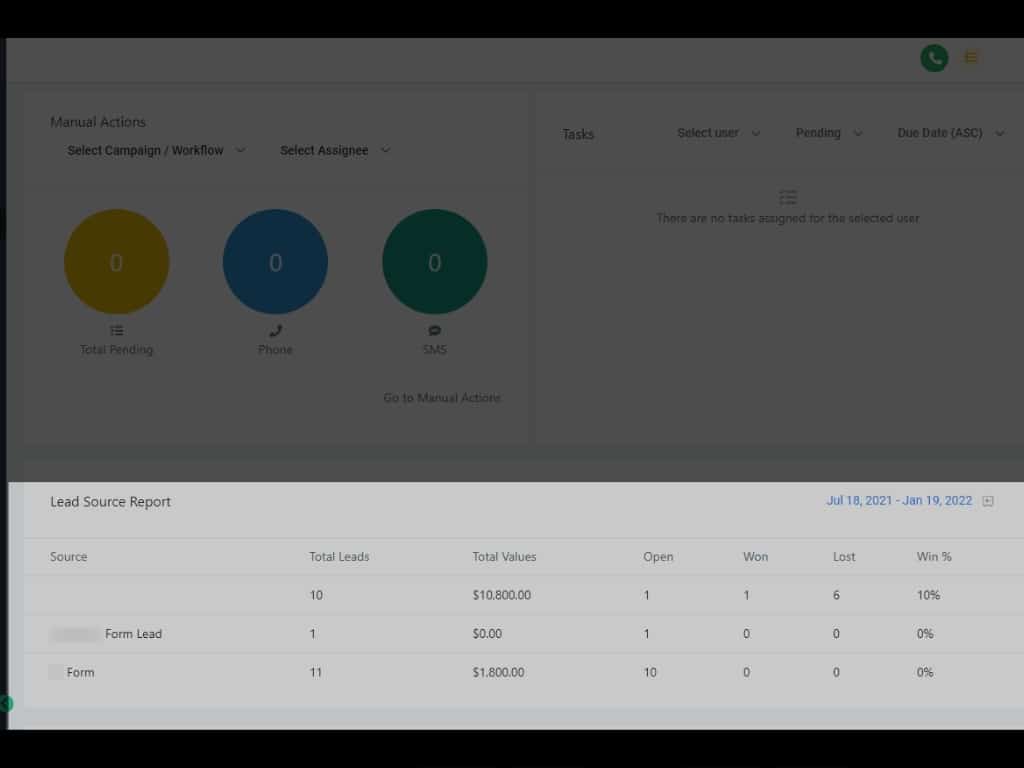Click the Total Pending list icon

[x=117, y=330]
